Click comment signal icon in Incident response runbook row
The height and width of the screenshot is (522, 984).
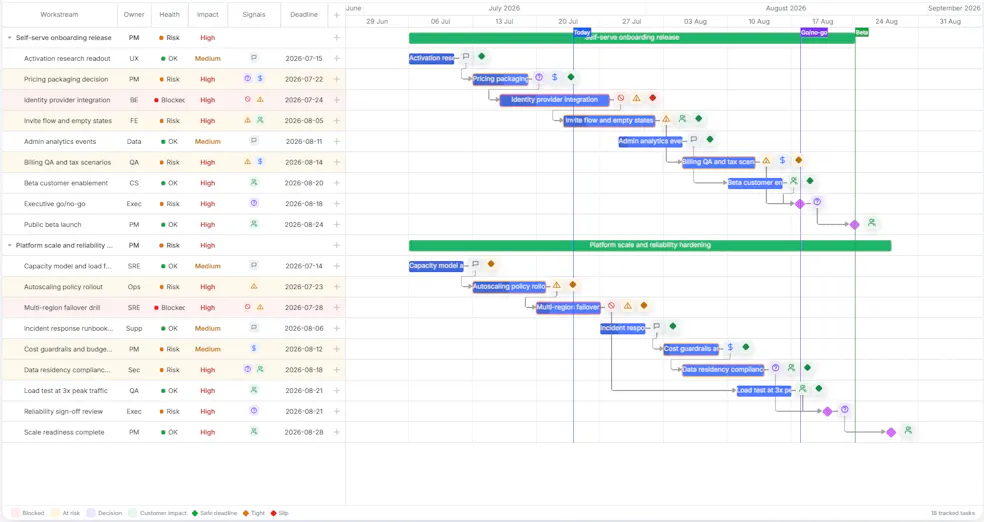(254, 328)
